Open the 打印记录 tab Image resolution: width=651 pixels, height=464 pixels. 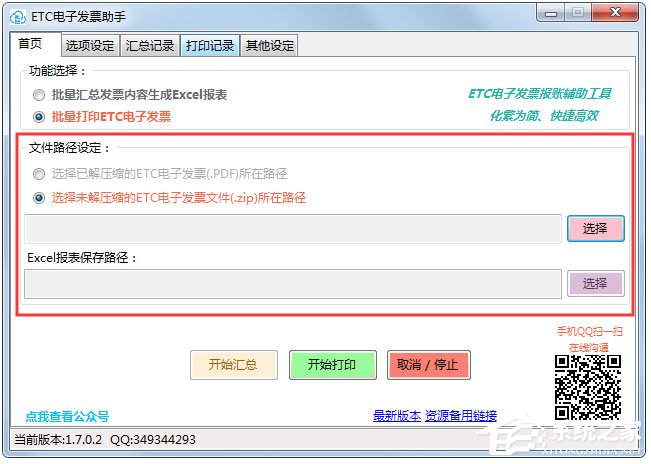(210, 45)
